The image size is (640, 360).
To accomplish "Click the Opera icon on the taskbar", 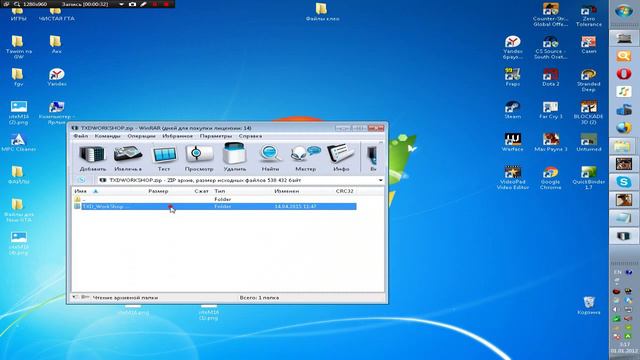I will coord(624,74).
